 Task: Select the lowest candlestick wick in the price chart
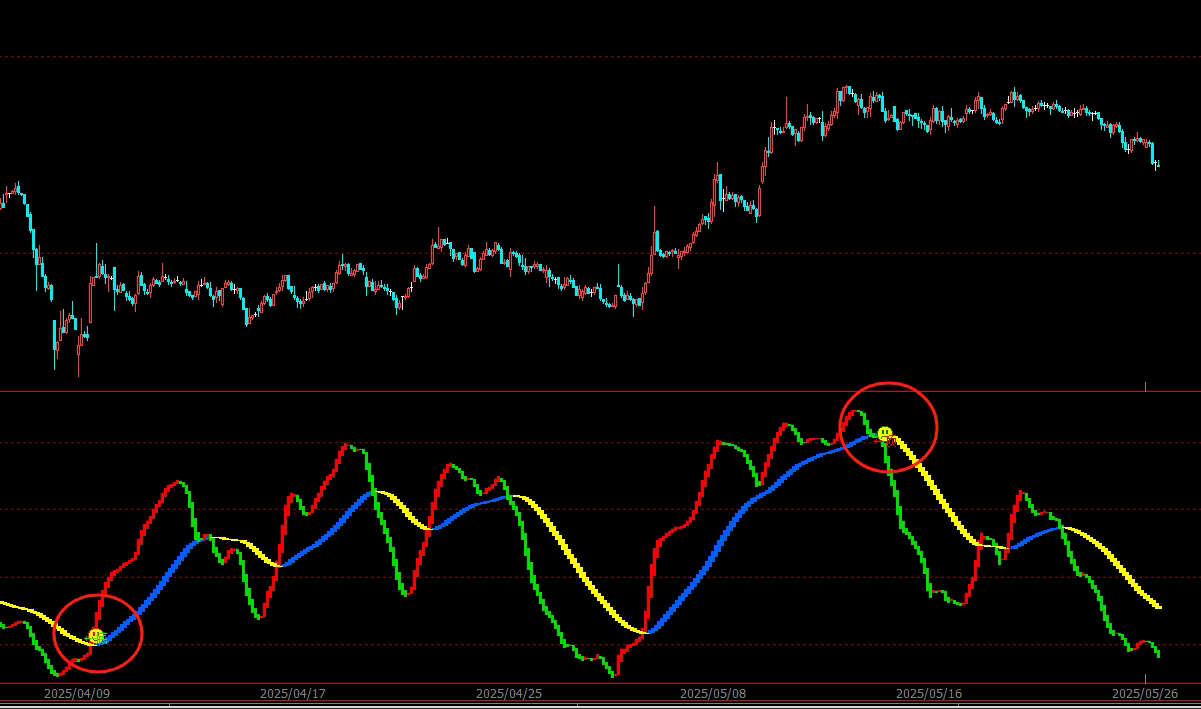(x=78, y=372)
